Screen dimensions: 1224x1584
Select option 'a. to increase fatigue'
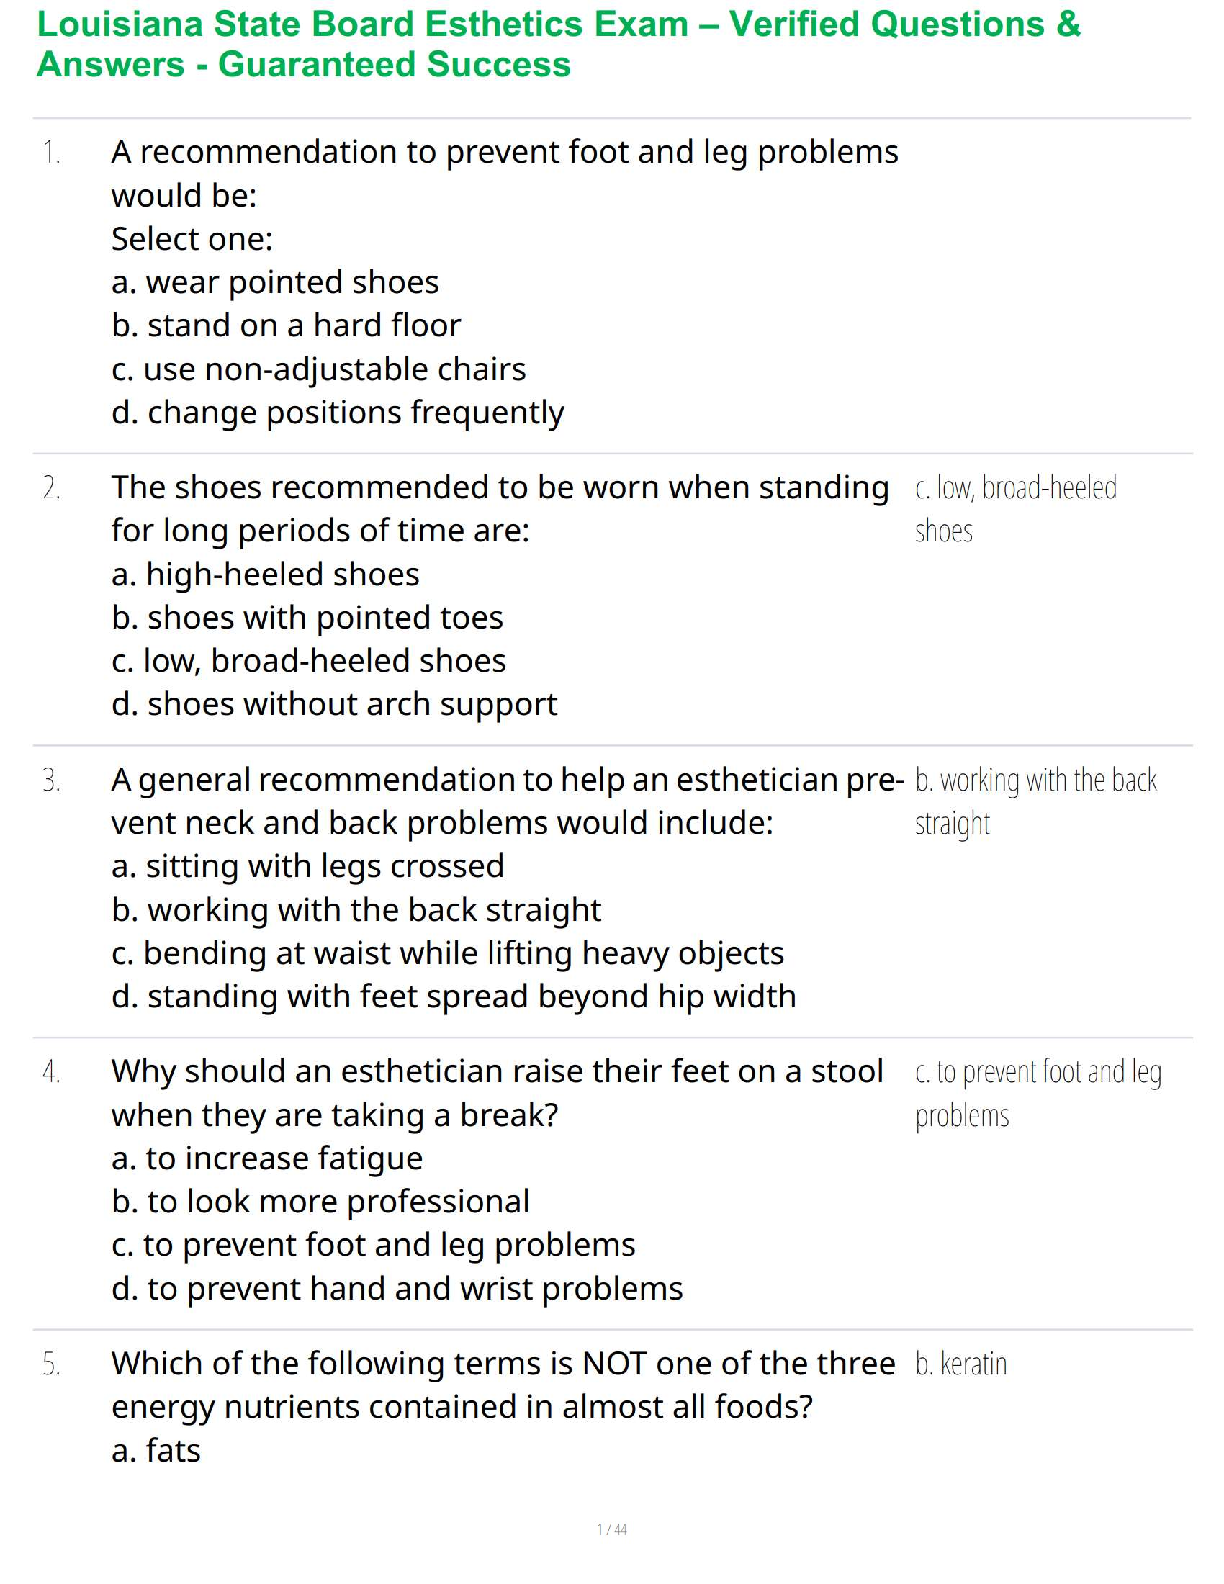coord(267,1158)
